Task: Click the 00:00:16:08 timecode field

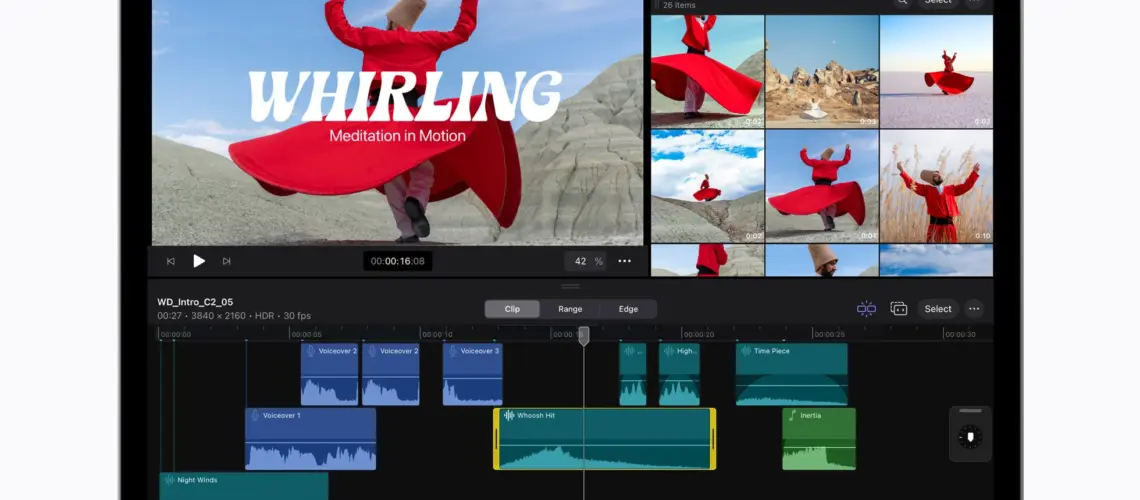Action: pyautogui.click(x=397, y=261)
